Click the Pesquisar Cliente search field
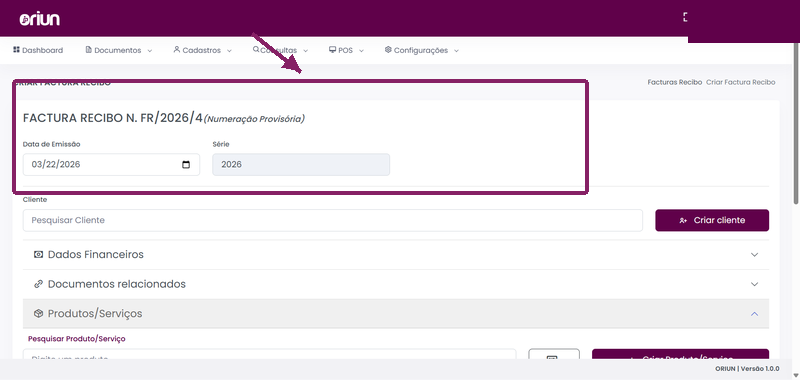Viewport: 800px width, 380px height. point(333,220)
